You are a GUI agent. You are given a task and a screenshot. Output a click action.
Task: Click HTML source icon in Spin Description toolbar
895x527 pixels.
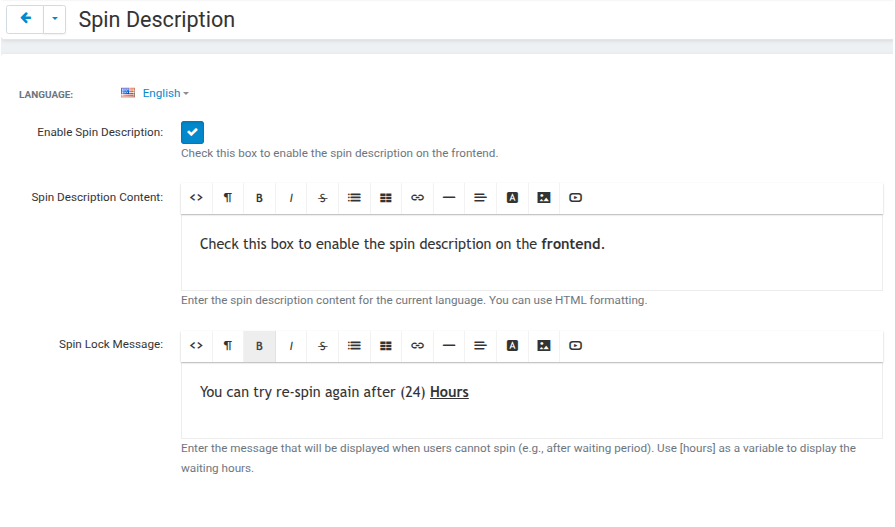[x=196, y=198]
